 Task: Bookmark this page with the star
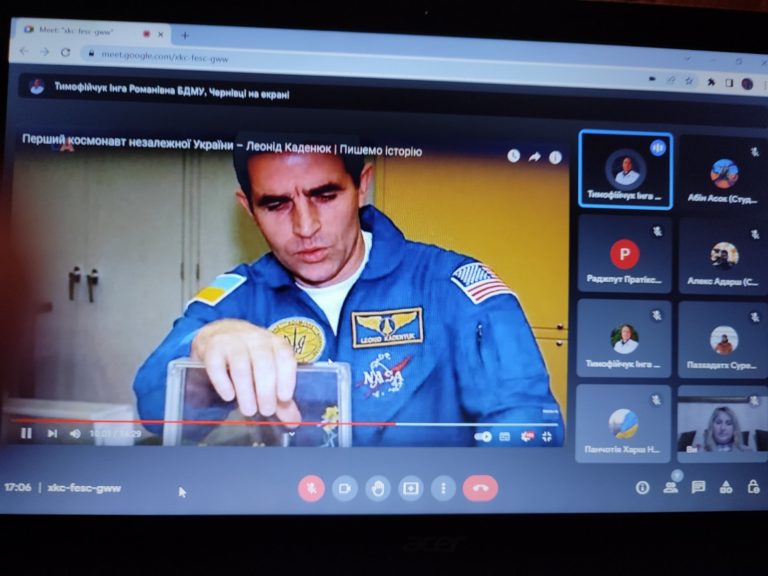click(x=689, y=81)
